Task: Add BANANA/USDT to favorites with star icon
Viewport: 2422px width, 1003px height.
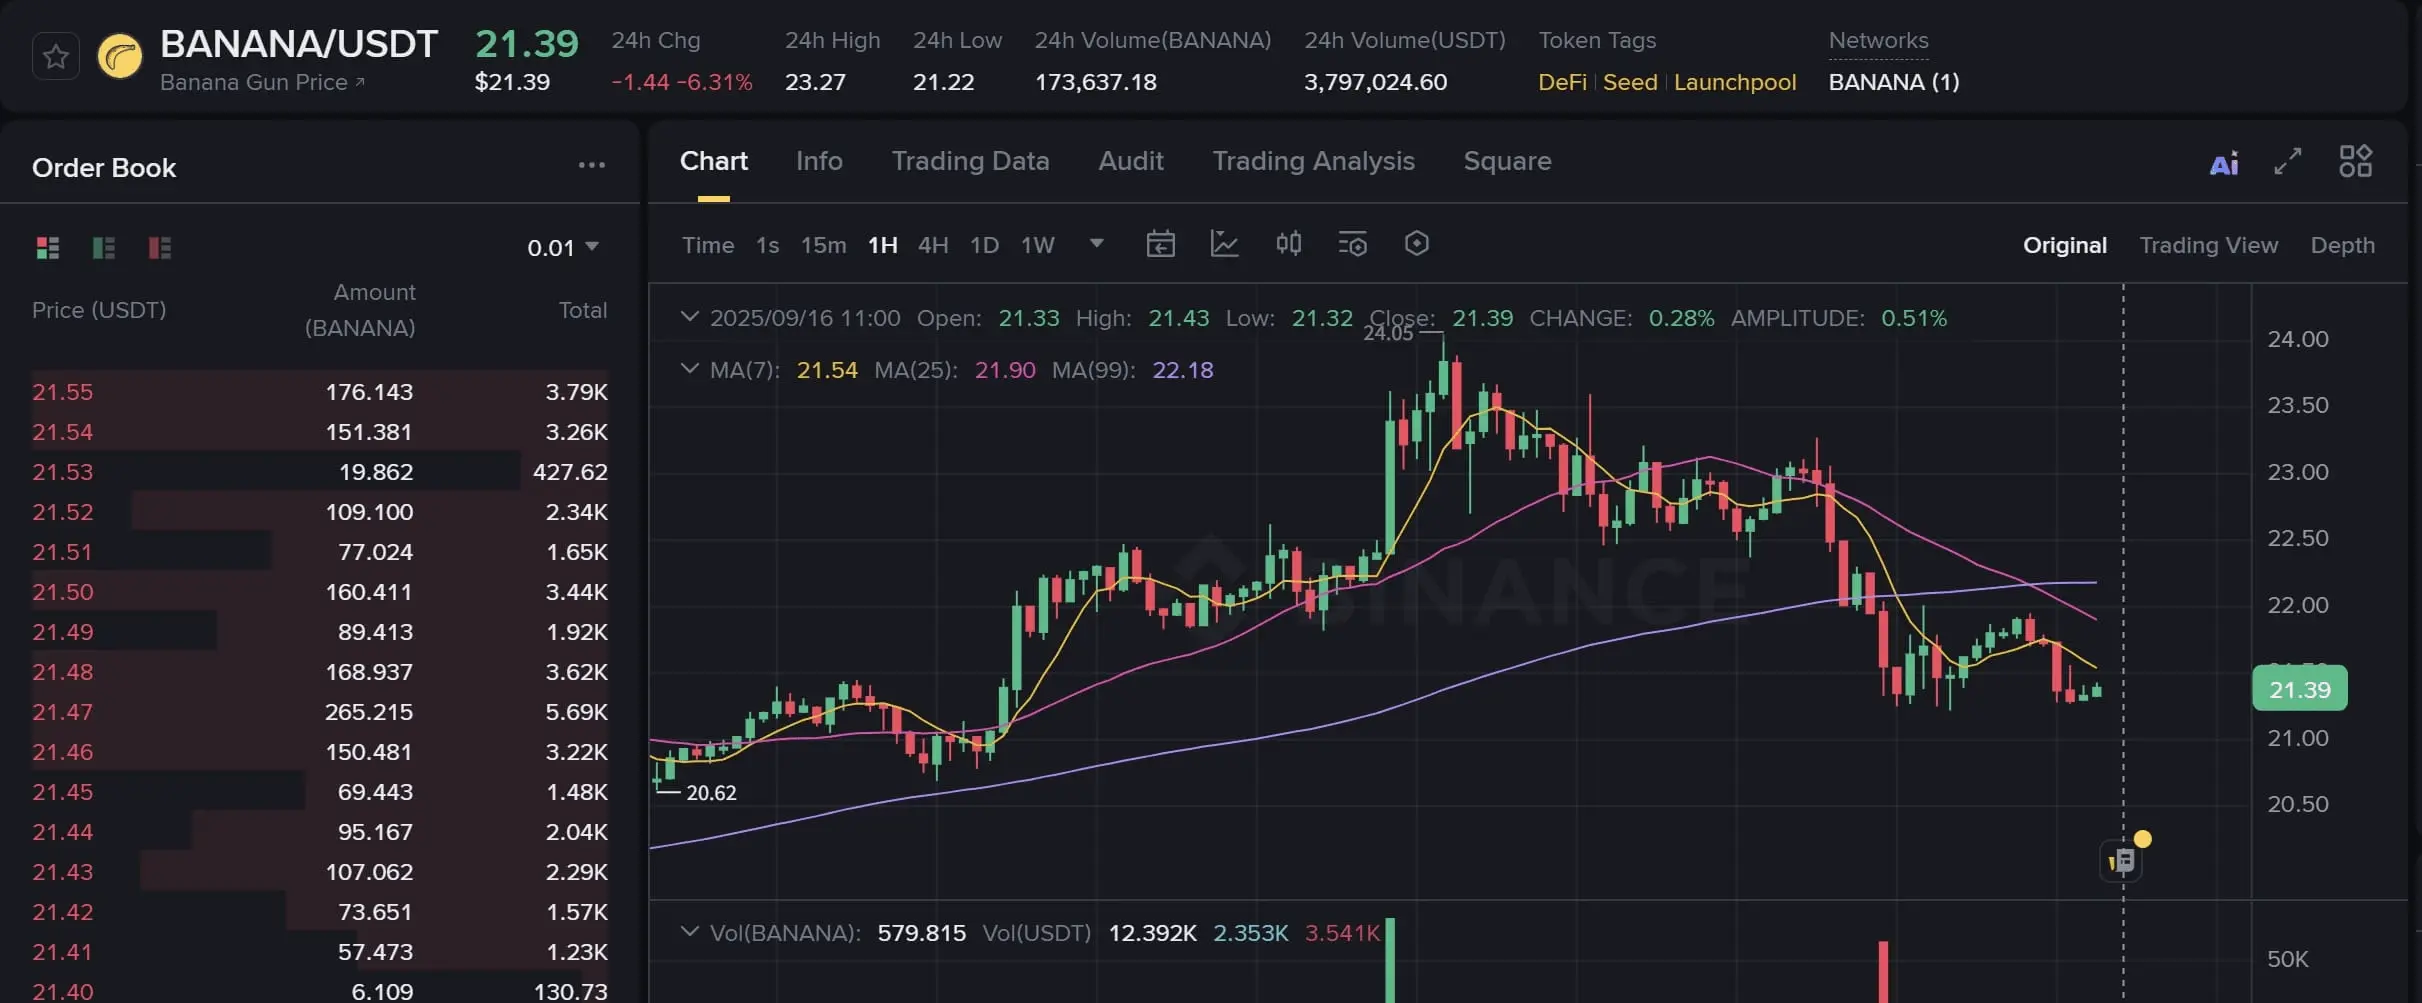Action: tap(56, 57)
